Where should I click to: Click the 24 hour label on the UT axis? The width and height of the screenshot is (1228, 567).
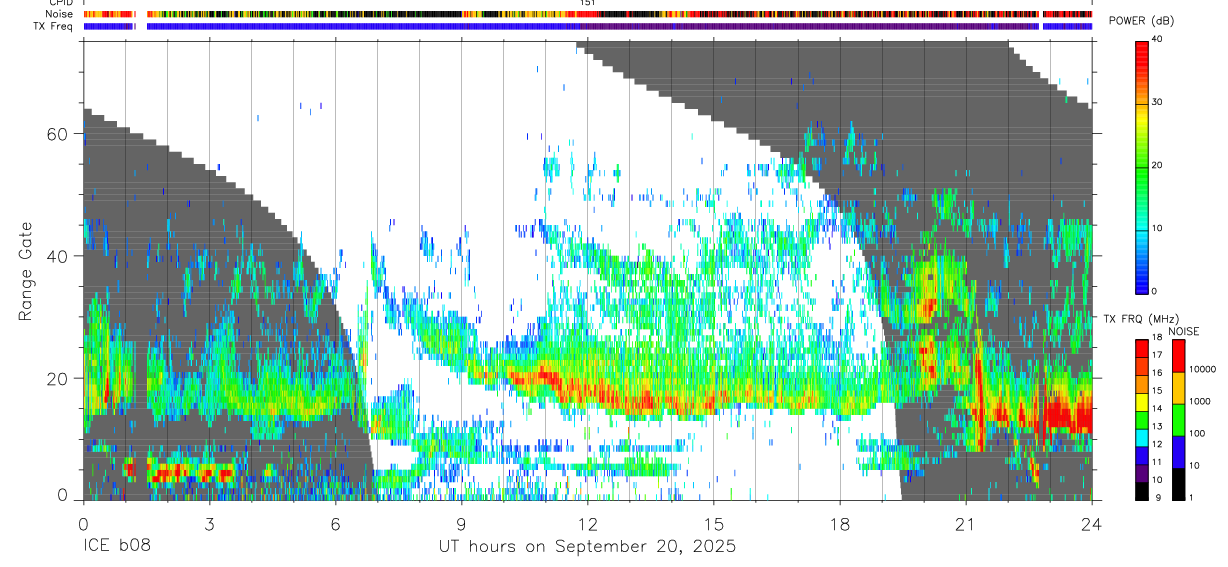[x=1092, y=522]
